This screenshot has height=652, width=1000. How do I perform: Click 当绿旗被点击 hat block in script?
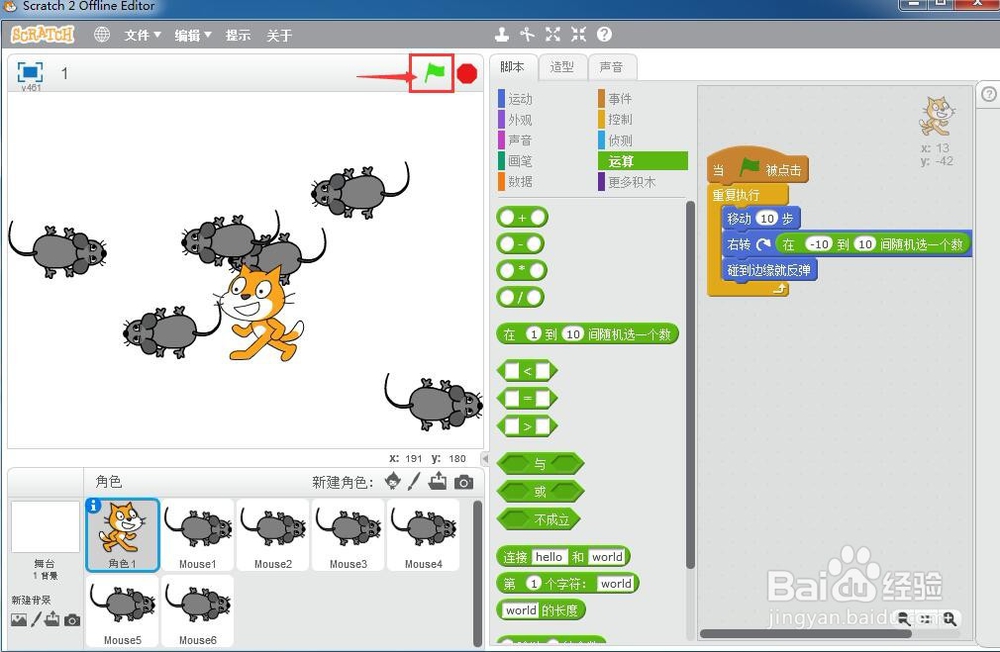click(757, 167)
